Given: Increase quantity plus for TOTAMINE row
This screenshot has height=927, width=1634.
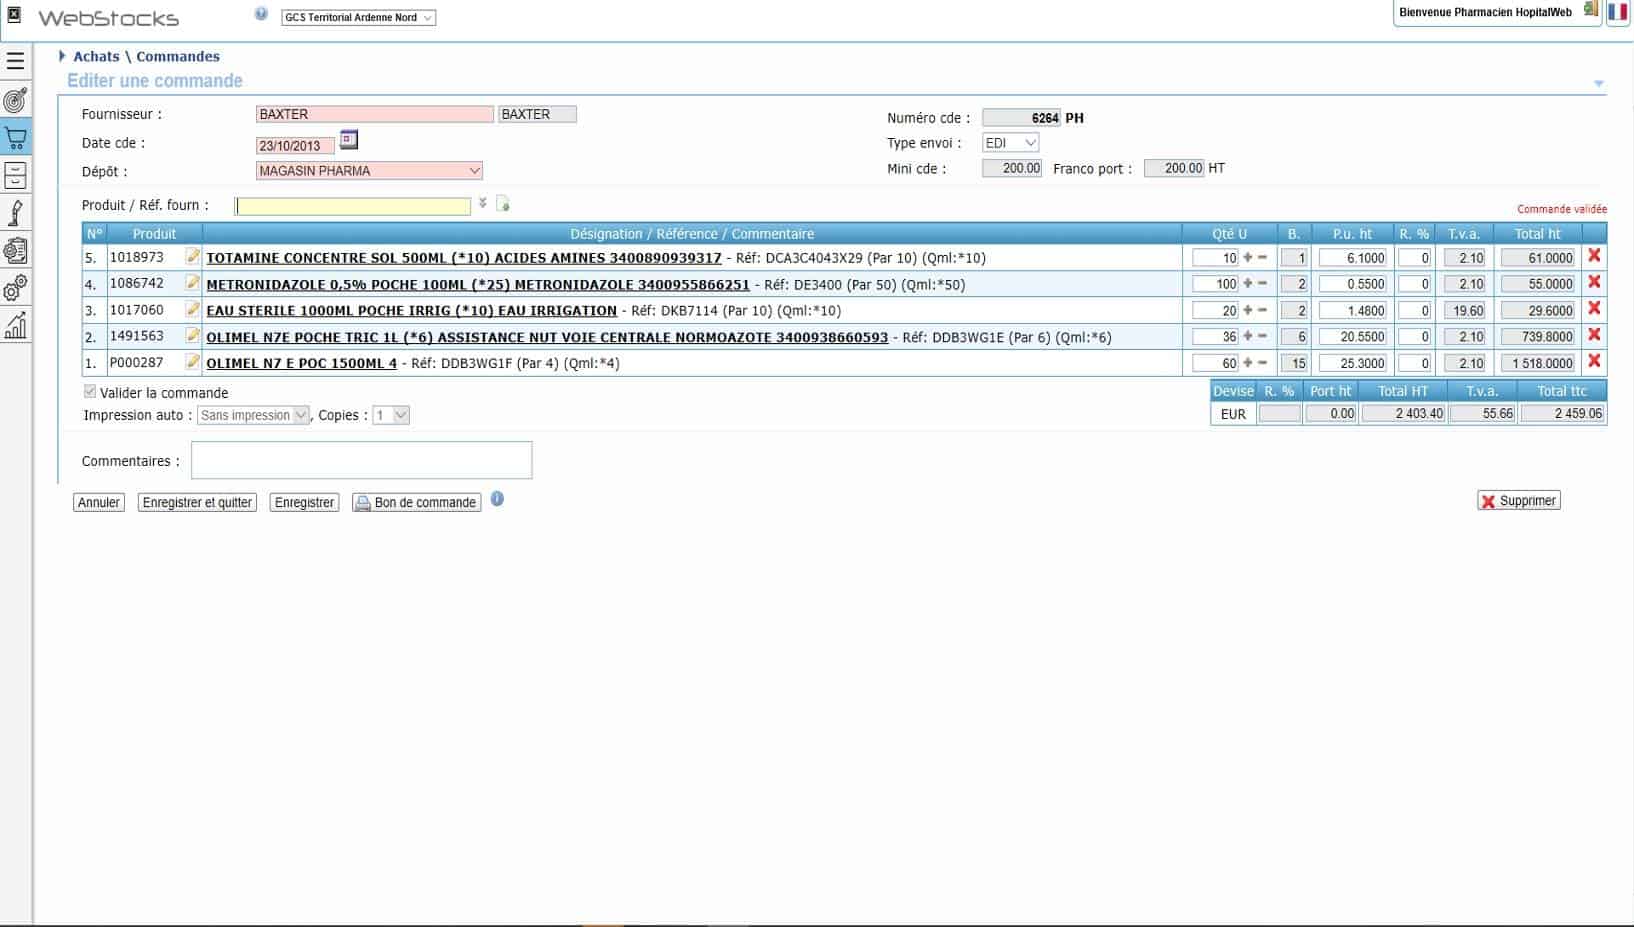Looking at the screenshot, I should pos(1248,257).
